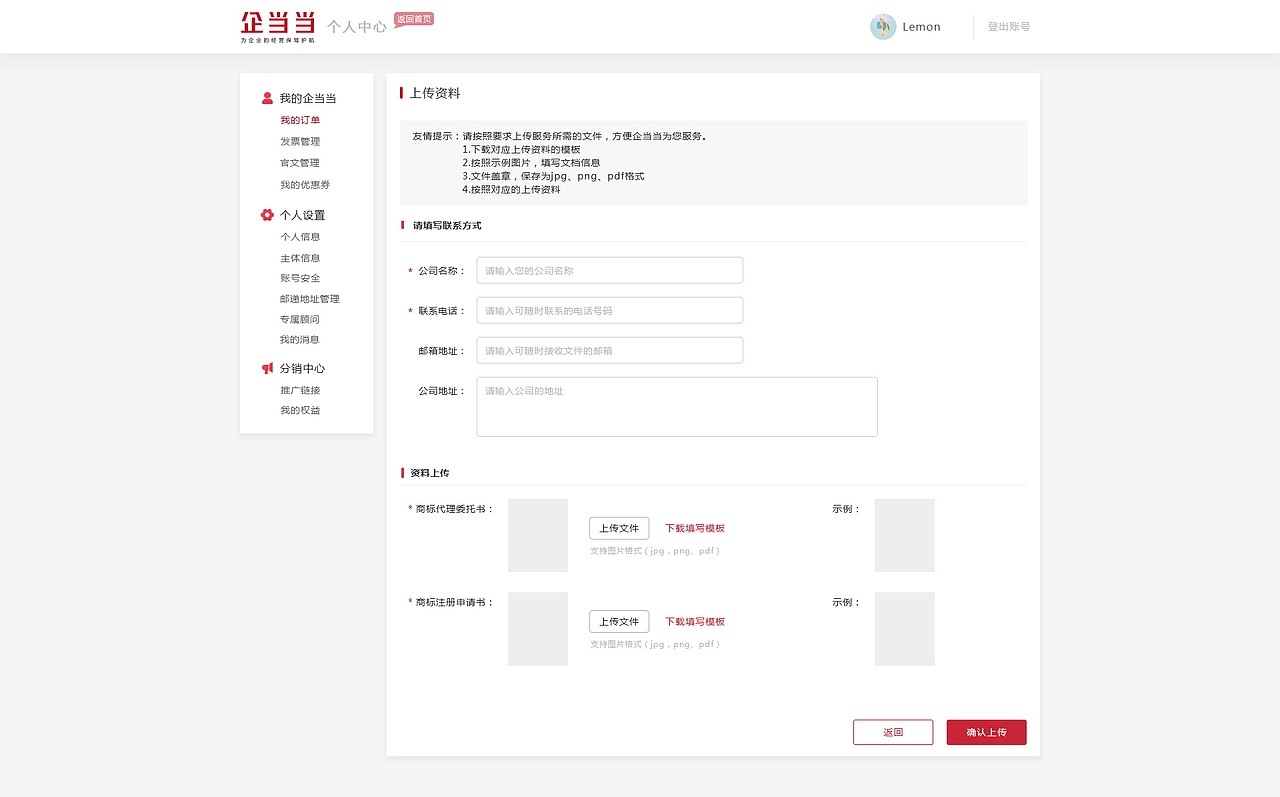This screenshot has width=1280, height=797.
Task: Open 专属顾问 in sidebar
Action: click(300, 319)
